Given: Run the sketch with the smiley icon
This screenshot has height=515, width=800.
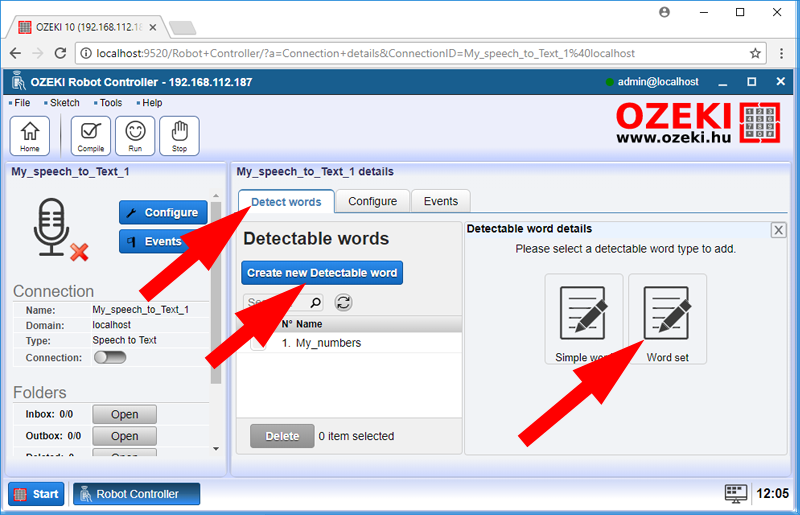Looking at the screenshot, I should click(x=135, y=135).
